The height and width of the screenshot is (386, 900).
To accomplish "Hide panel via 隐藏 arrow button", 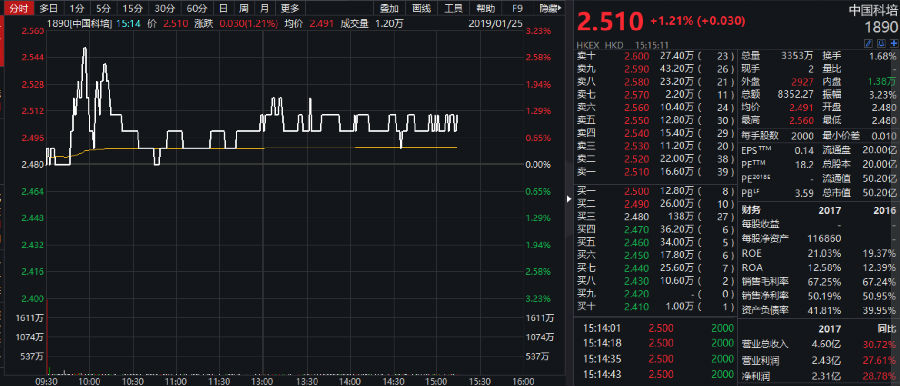I will (x=550, y=8).
